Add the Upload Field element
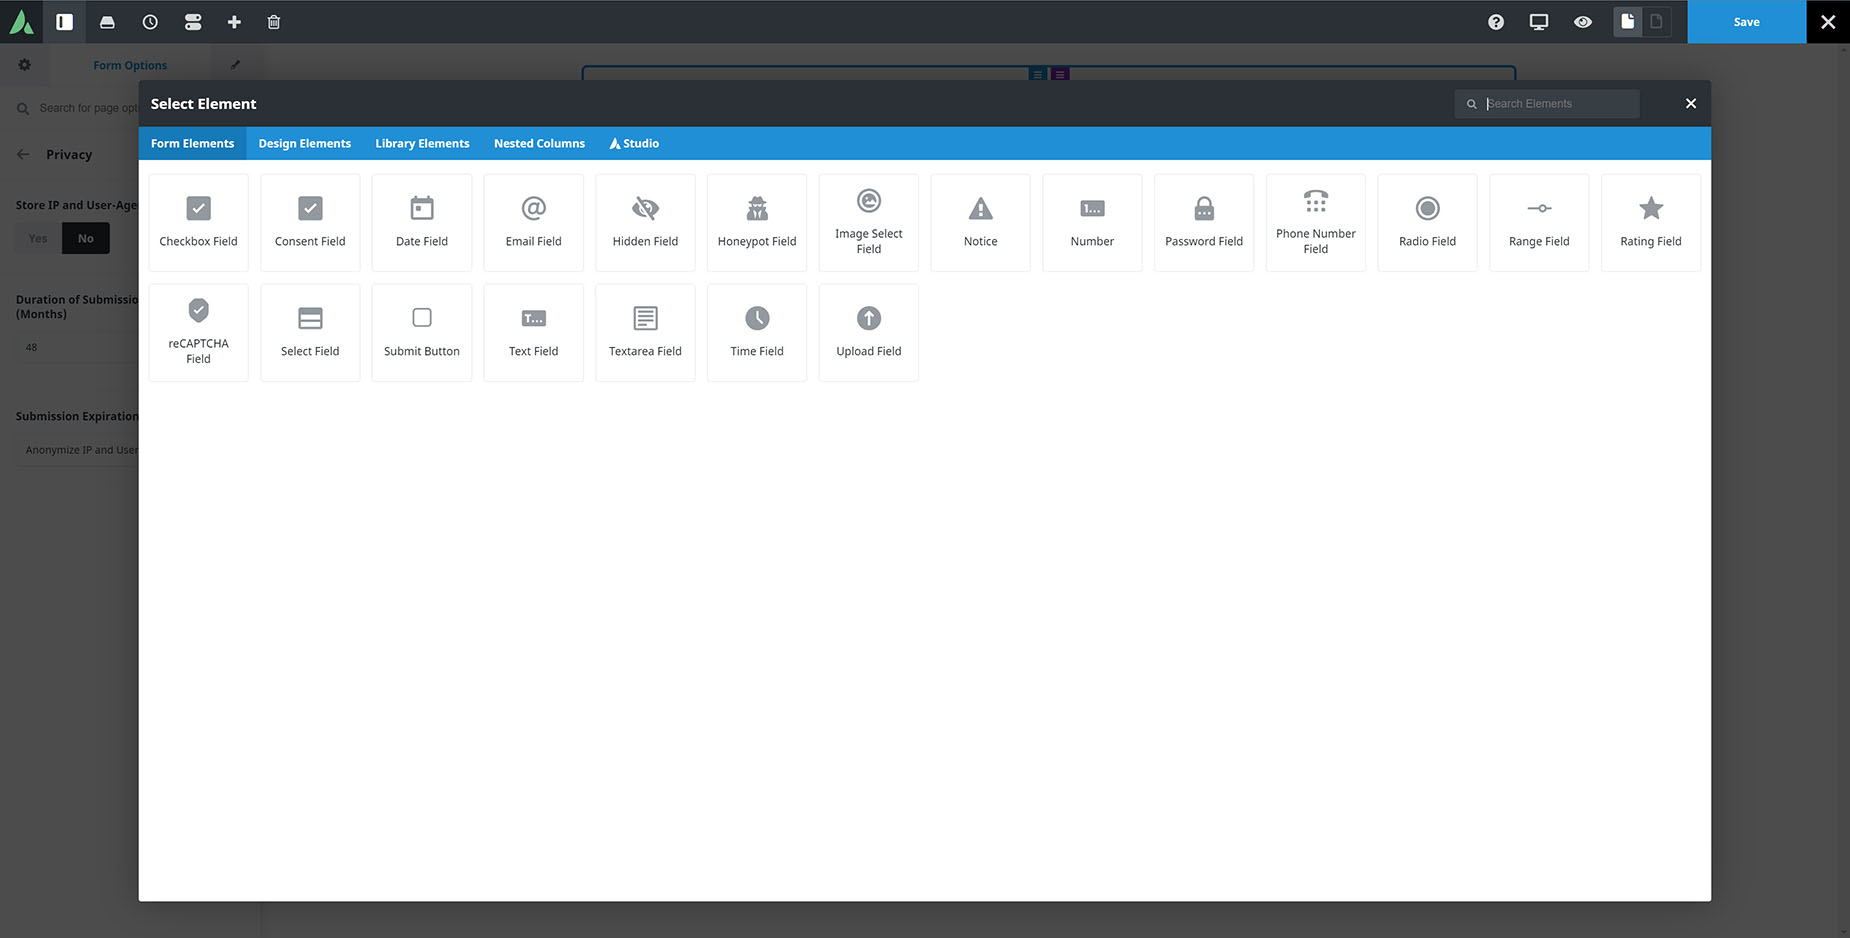 [x=869, y=332]
